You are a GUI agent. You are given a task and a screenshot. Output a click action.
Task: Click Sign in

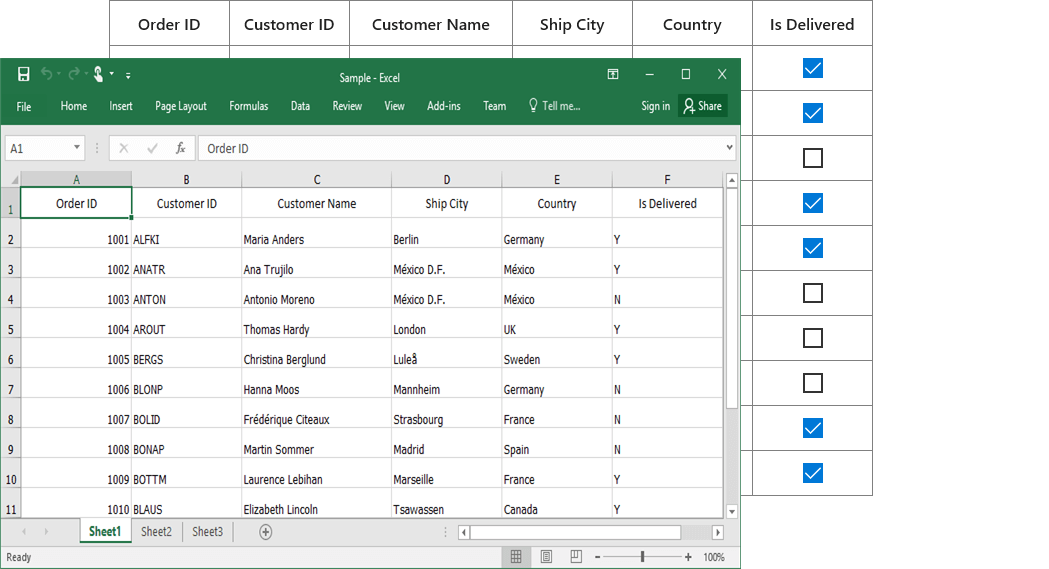click(655, 106)
